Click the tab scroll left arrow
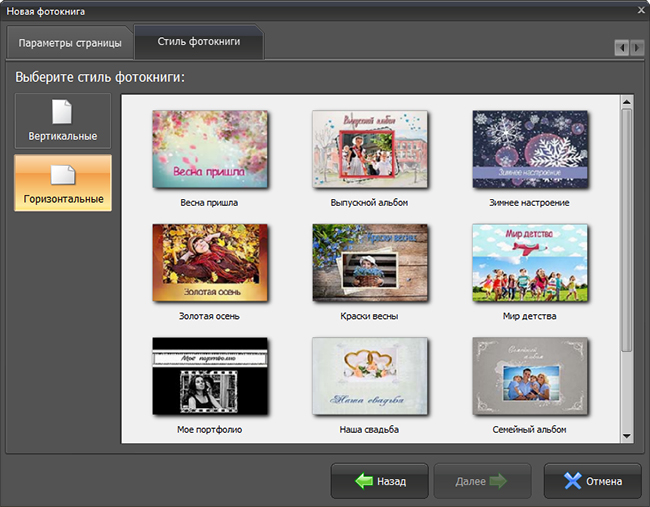 click(621, 48)
